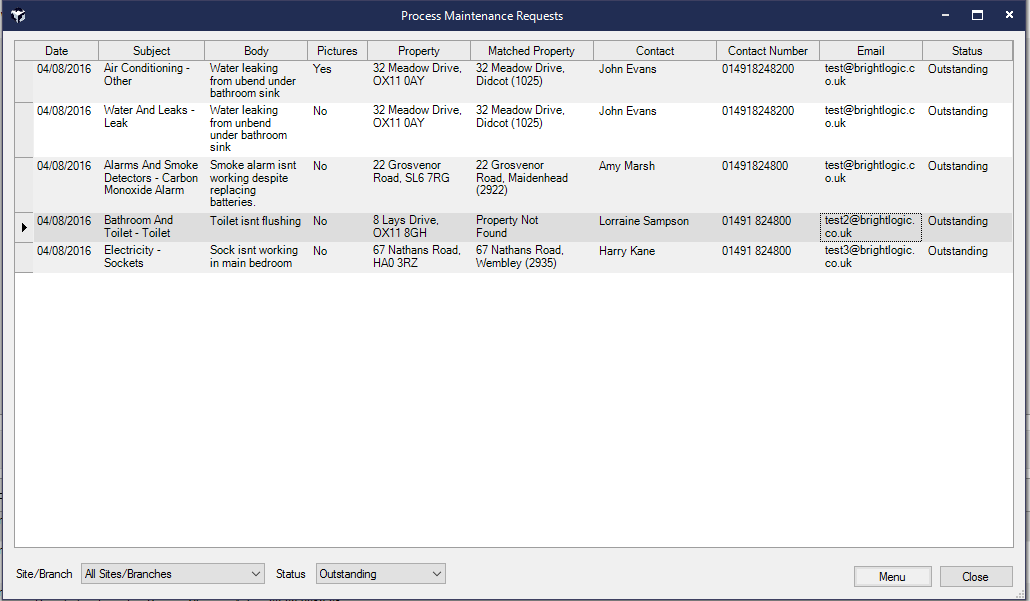Select row header of first request
Viewport: 1030px width, 601px height.
pyautogui.click(x=24, y=81)
